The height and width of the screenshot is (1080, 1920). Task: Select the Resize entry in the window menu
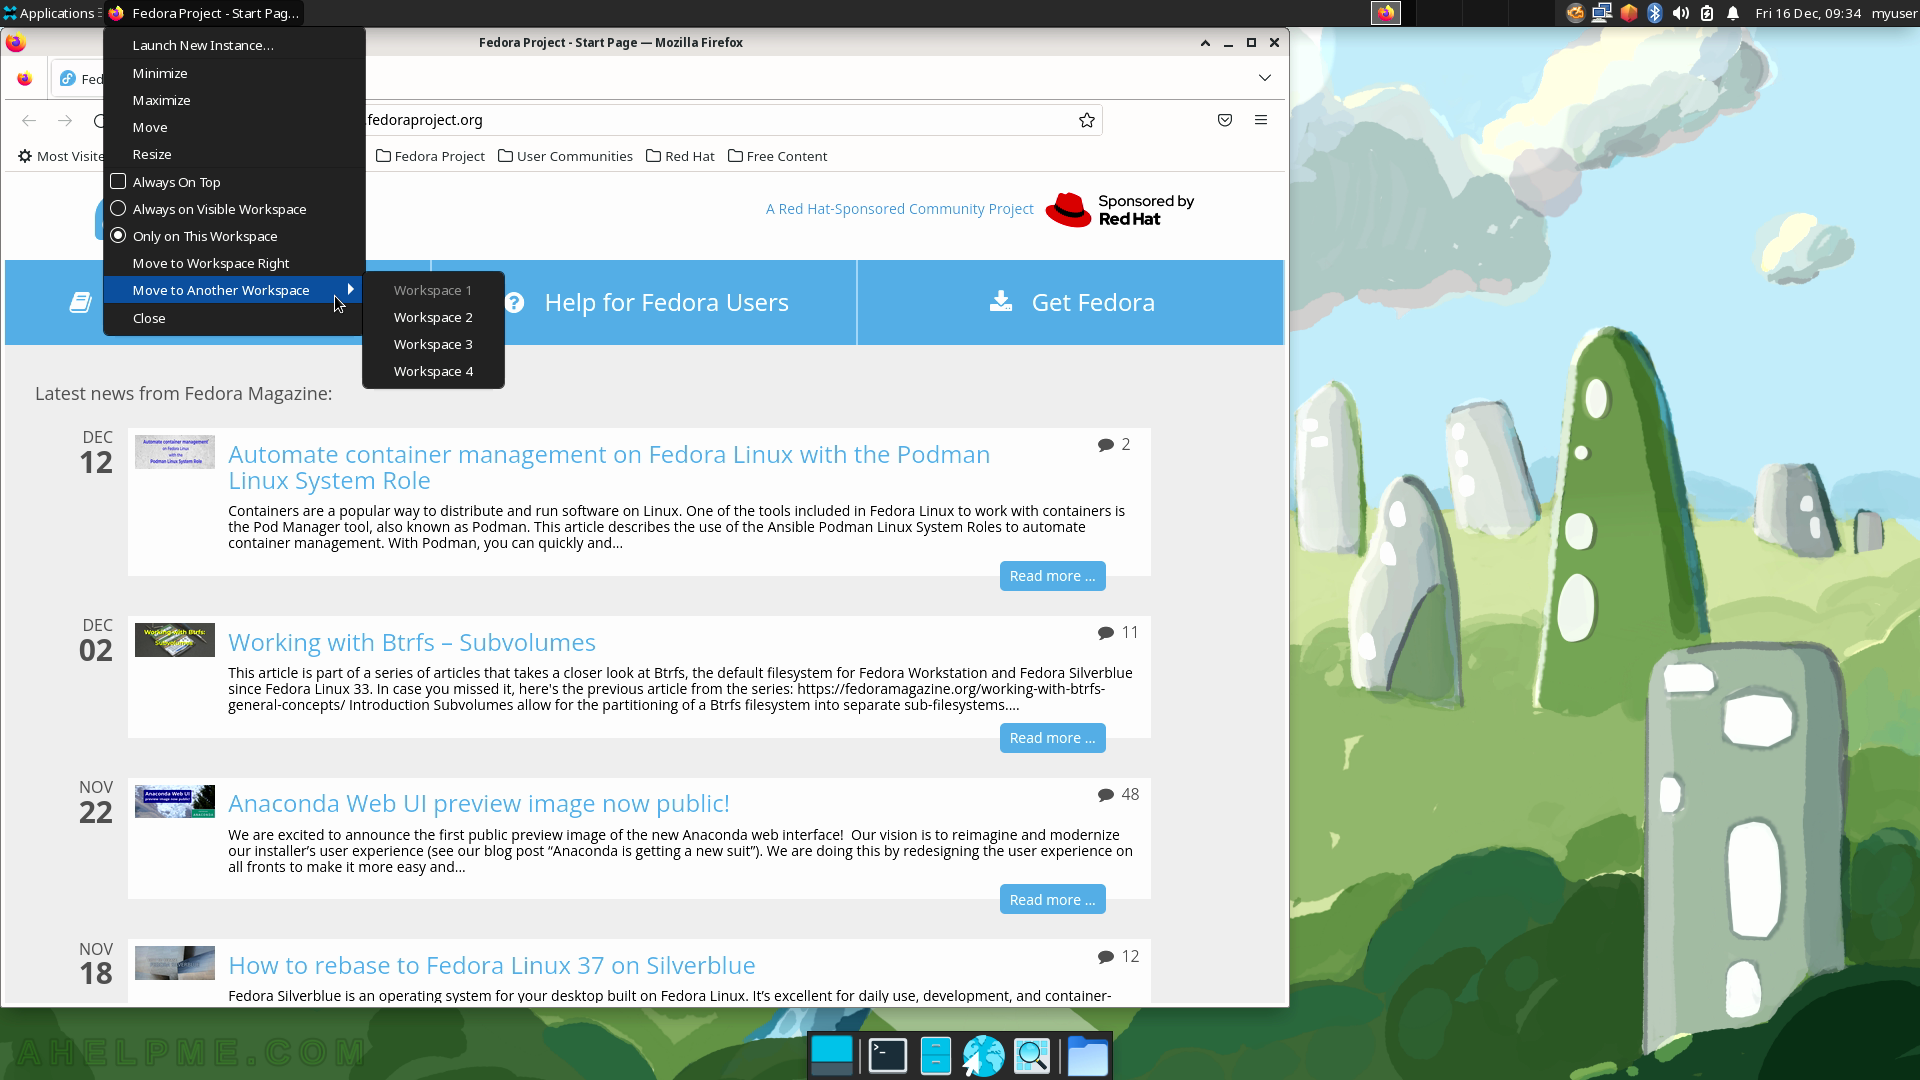234,154
